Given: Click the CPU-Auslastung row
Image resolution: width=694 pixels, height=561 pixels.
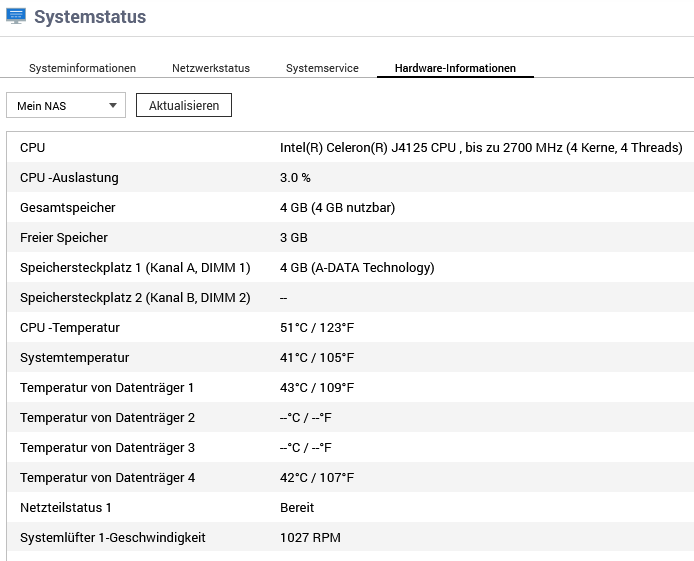Looking at the screenshot, I should pyautogui.click(x=350, y=178).
